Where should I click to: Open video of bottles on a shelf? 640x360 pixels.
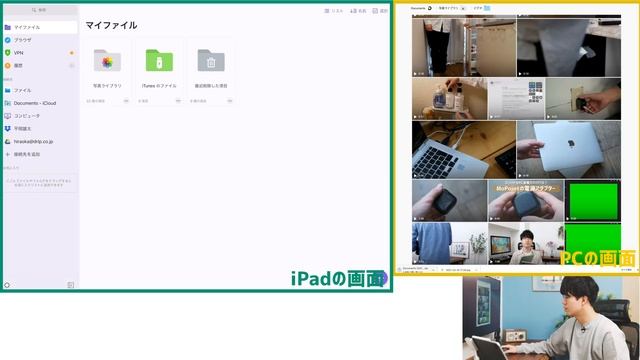449,99
